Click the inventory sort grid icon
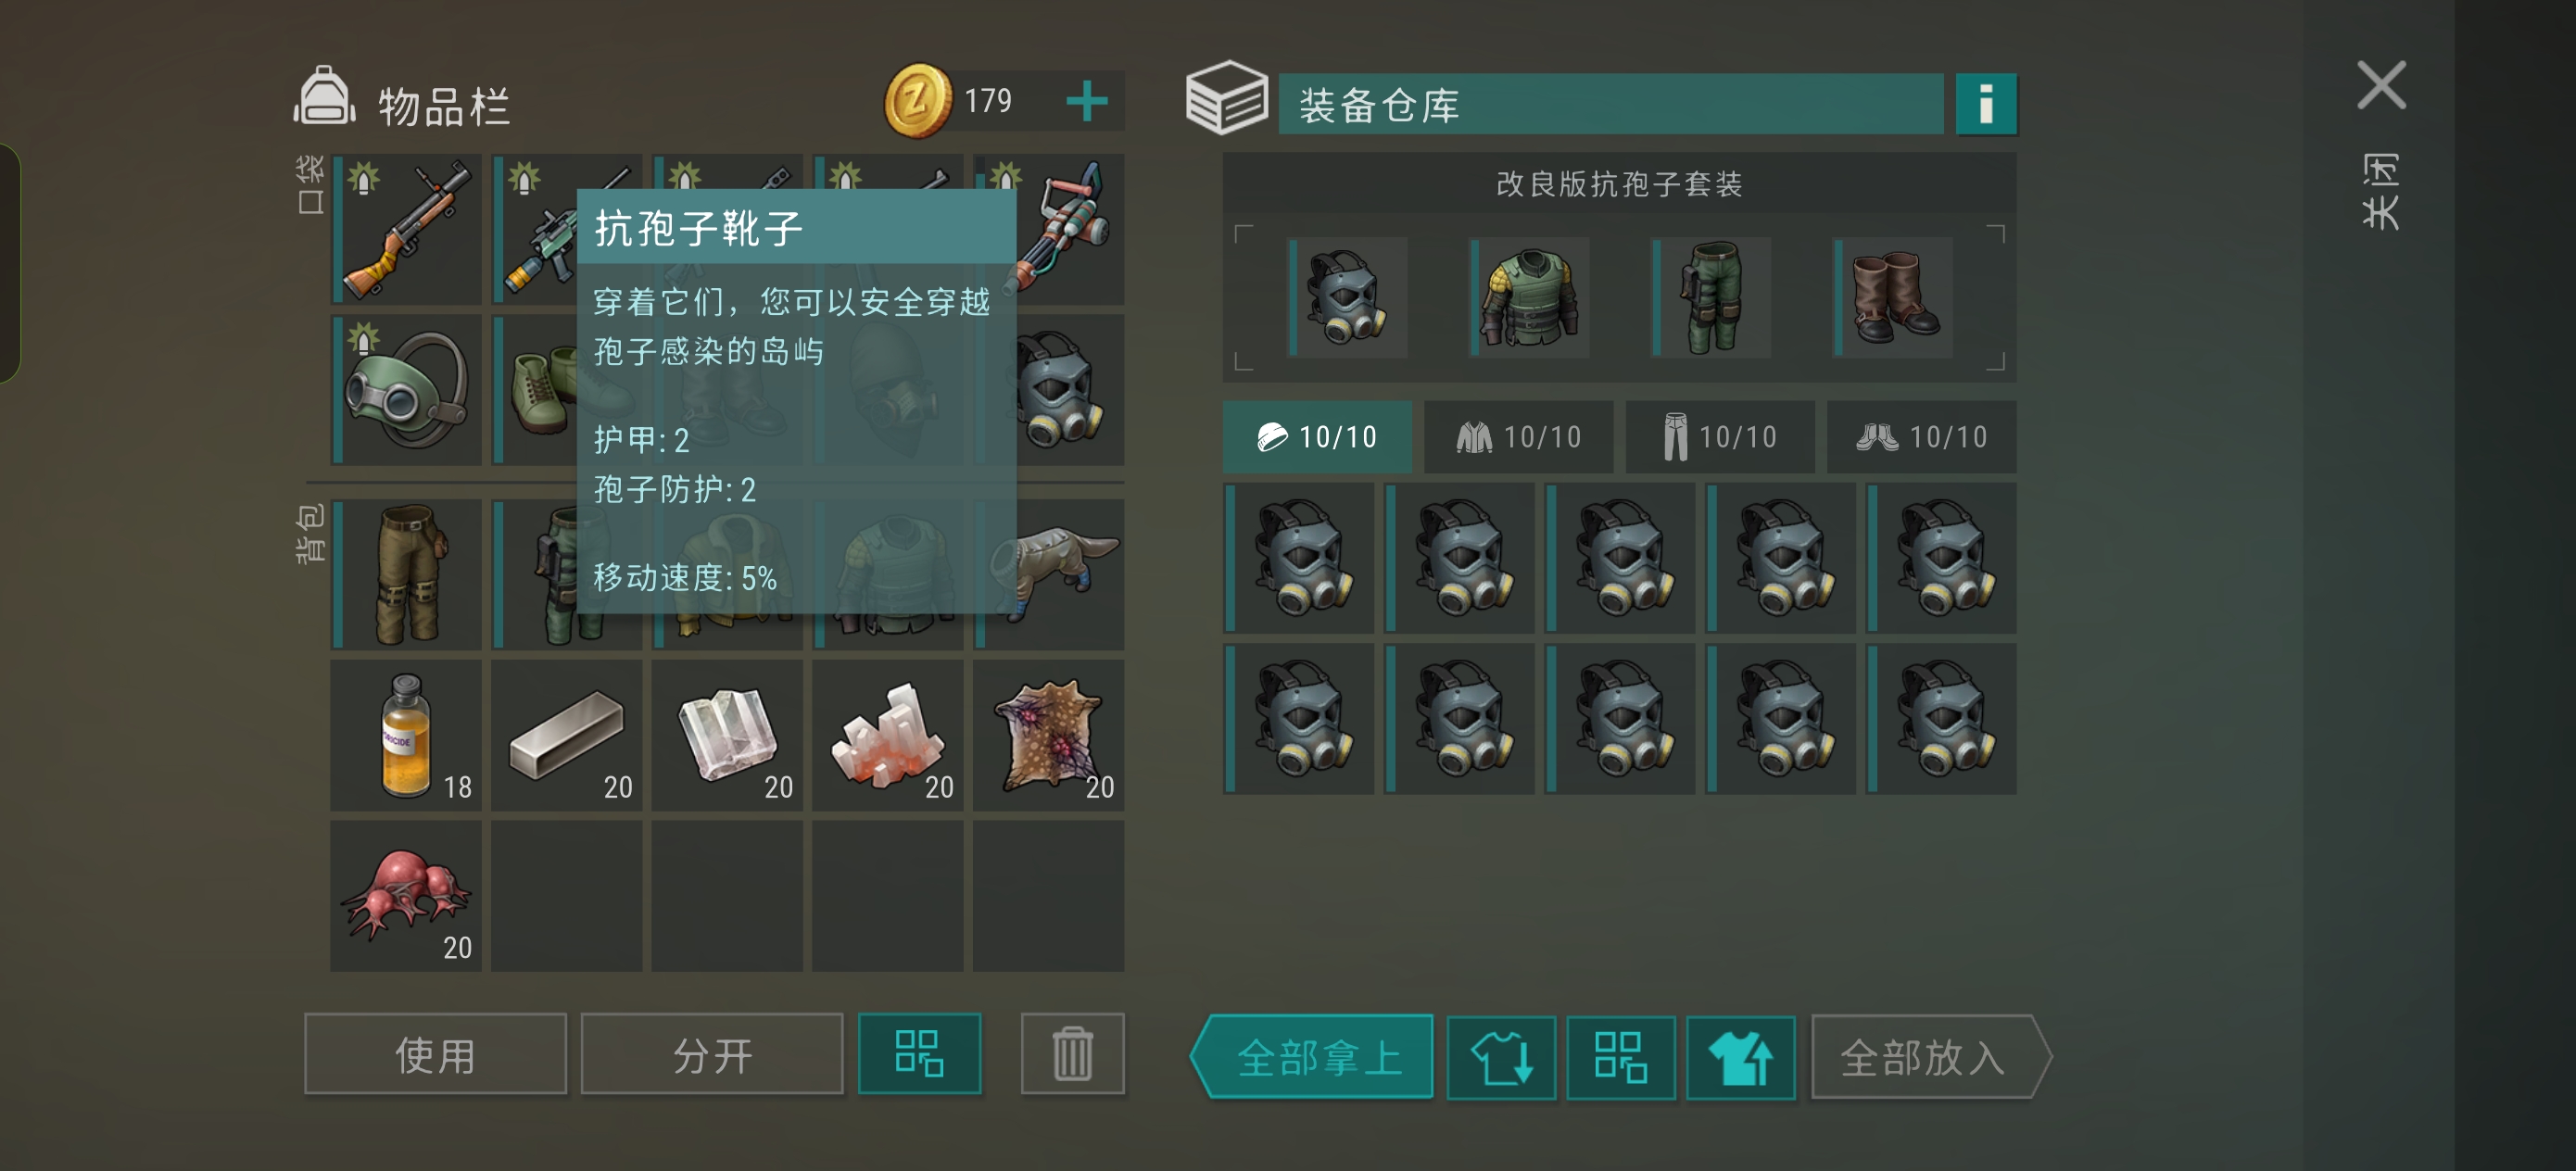Viewport: 2576px width, 1171px height. click(919, 1054)
